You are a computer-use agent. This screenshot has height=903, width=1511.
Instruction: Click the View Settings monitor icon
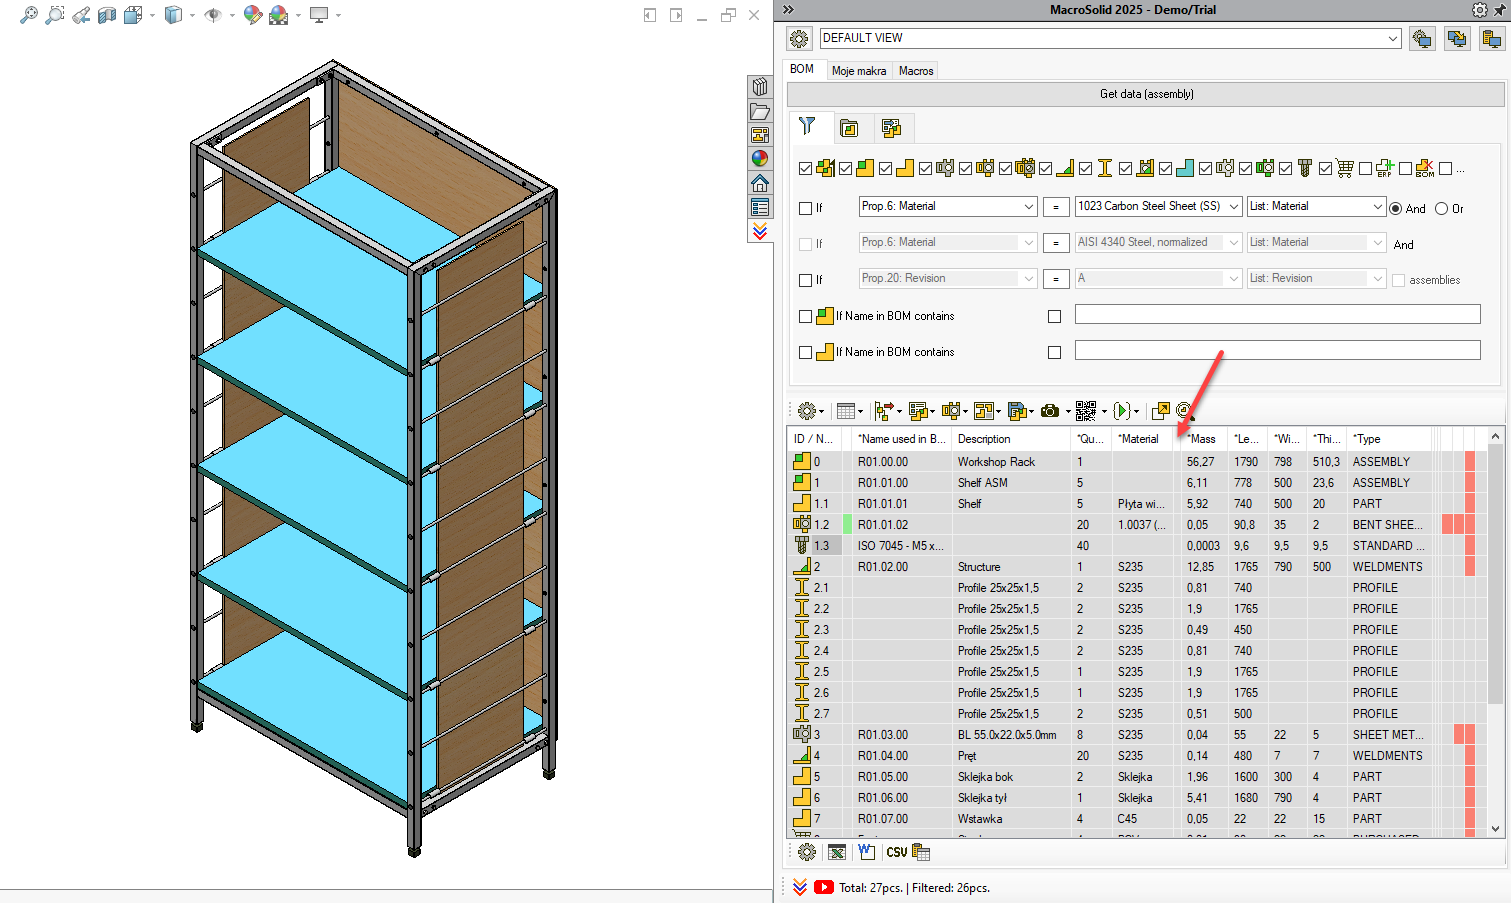tap(319, 15)
